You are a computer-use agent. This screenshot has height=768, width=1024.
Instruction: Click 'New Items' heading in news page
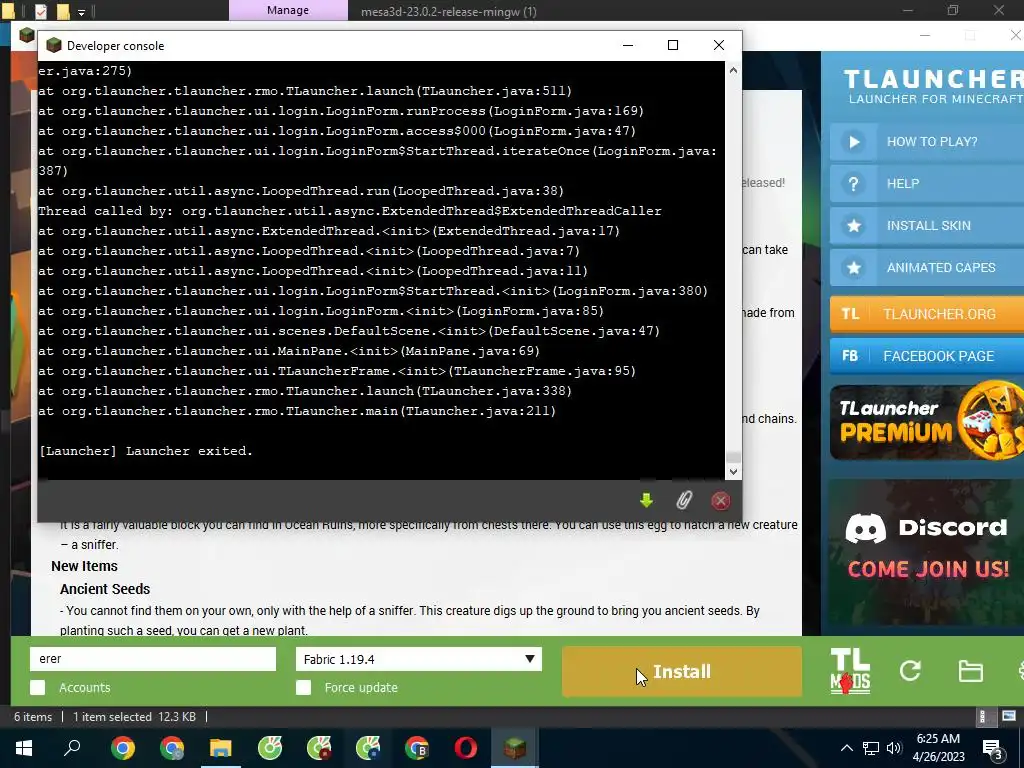84,566
